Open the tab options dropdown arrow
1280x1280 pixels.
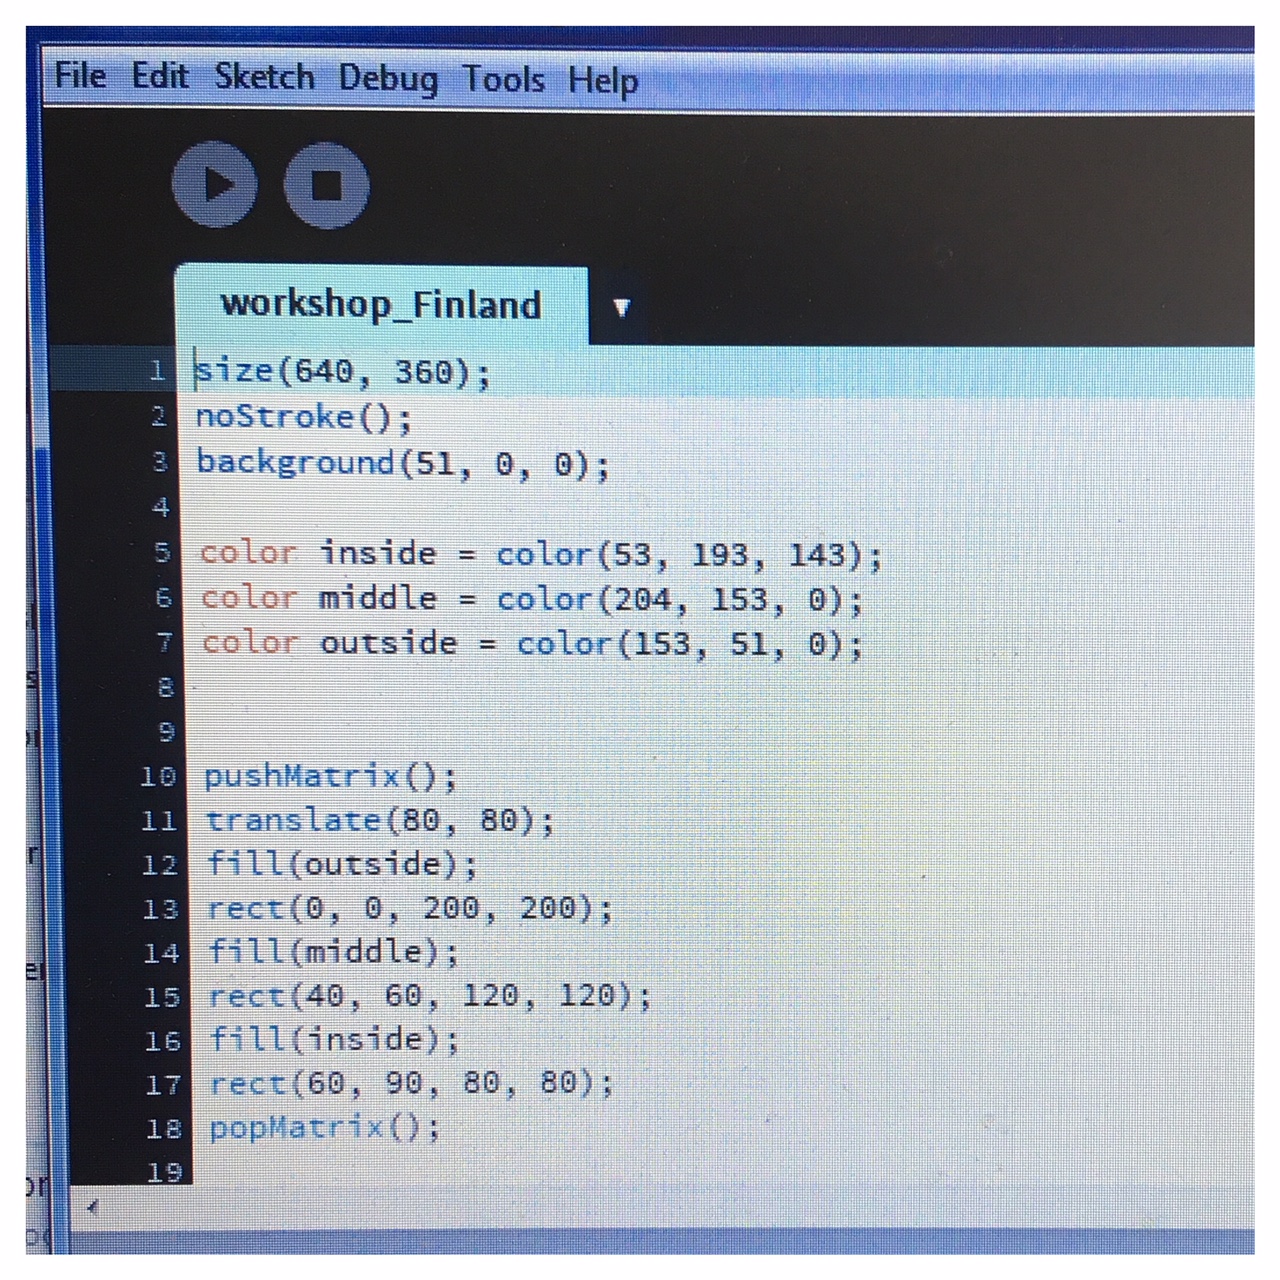(x=621, y=307)
